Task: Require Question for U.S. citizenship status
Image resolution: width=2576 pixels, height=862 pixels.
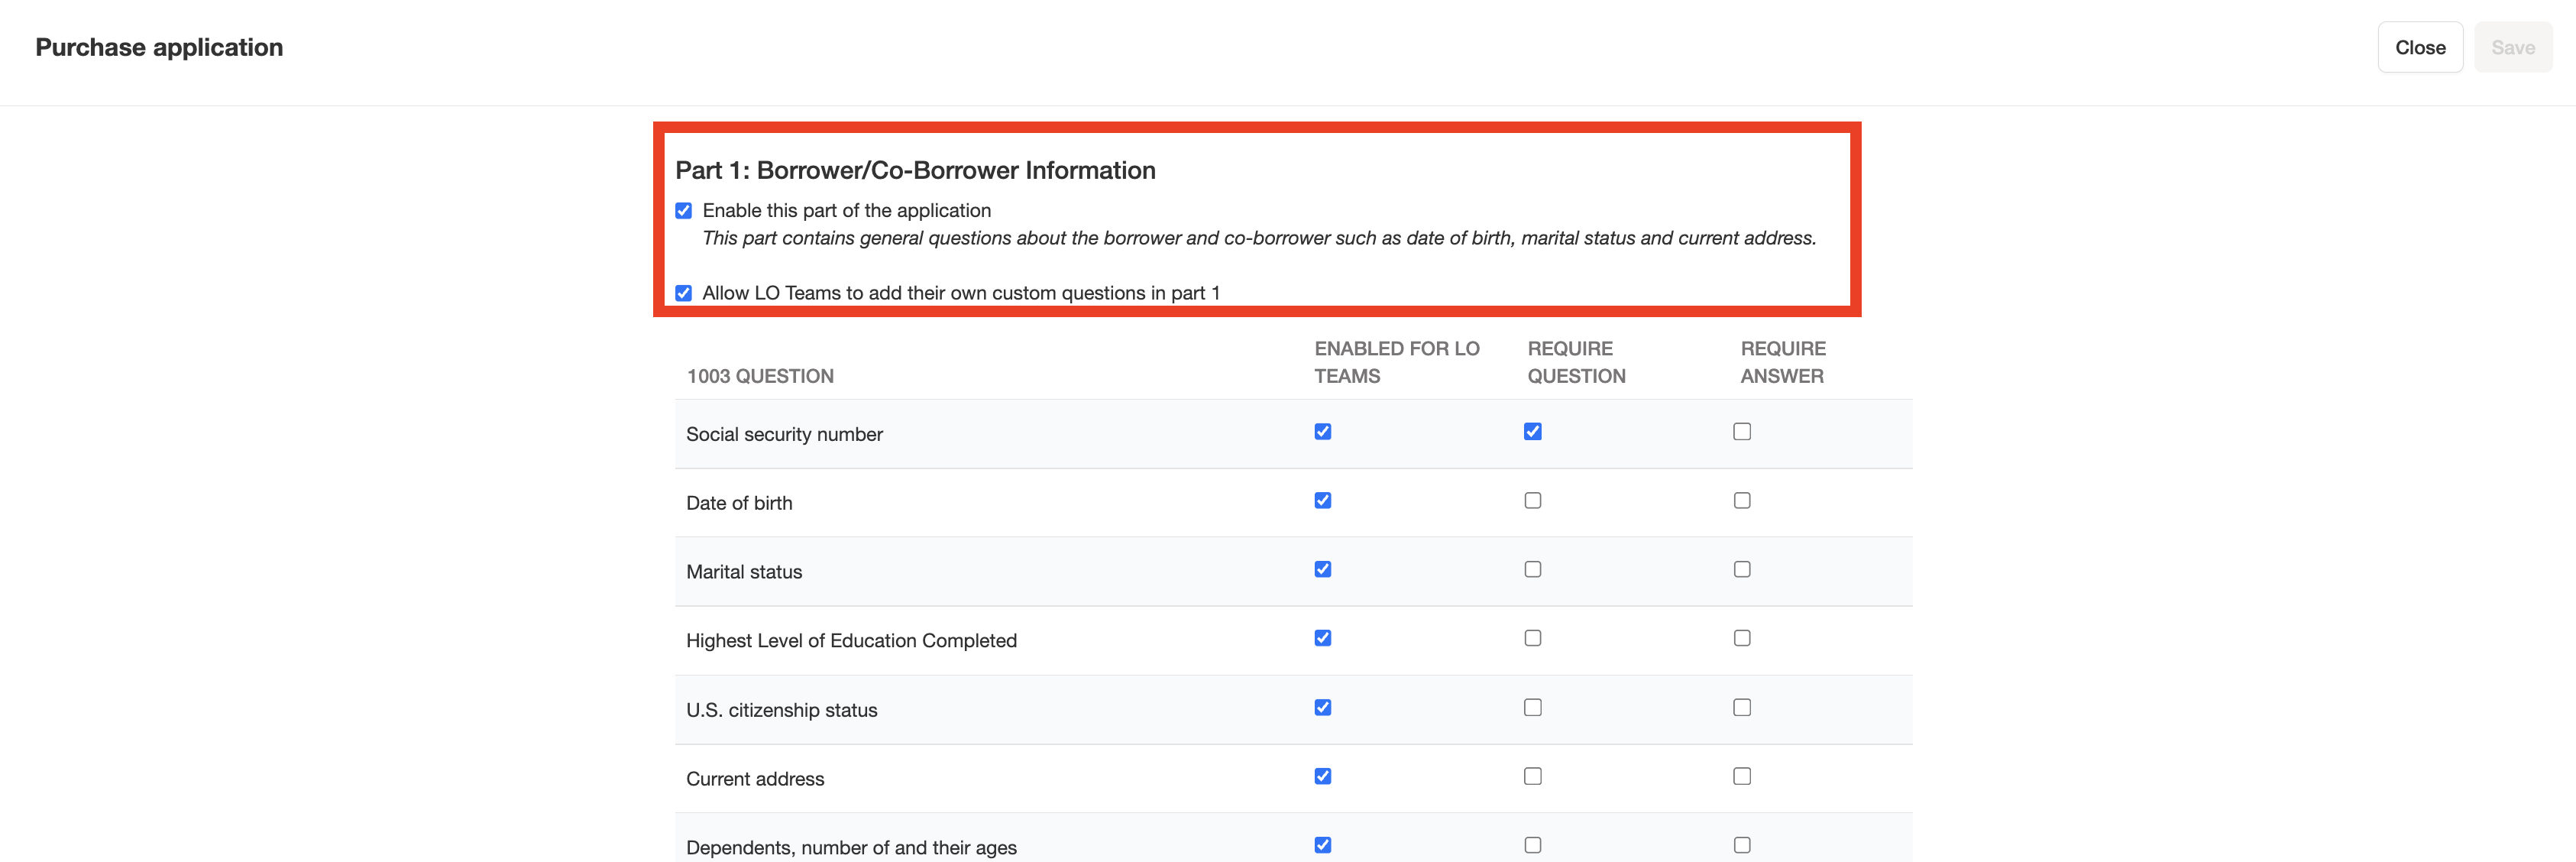Action: pyautogui.click(x=1532, y=708)
